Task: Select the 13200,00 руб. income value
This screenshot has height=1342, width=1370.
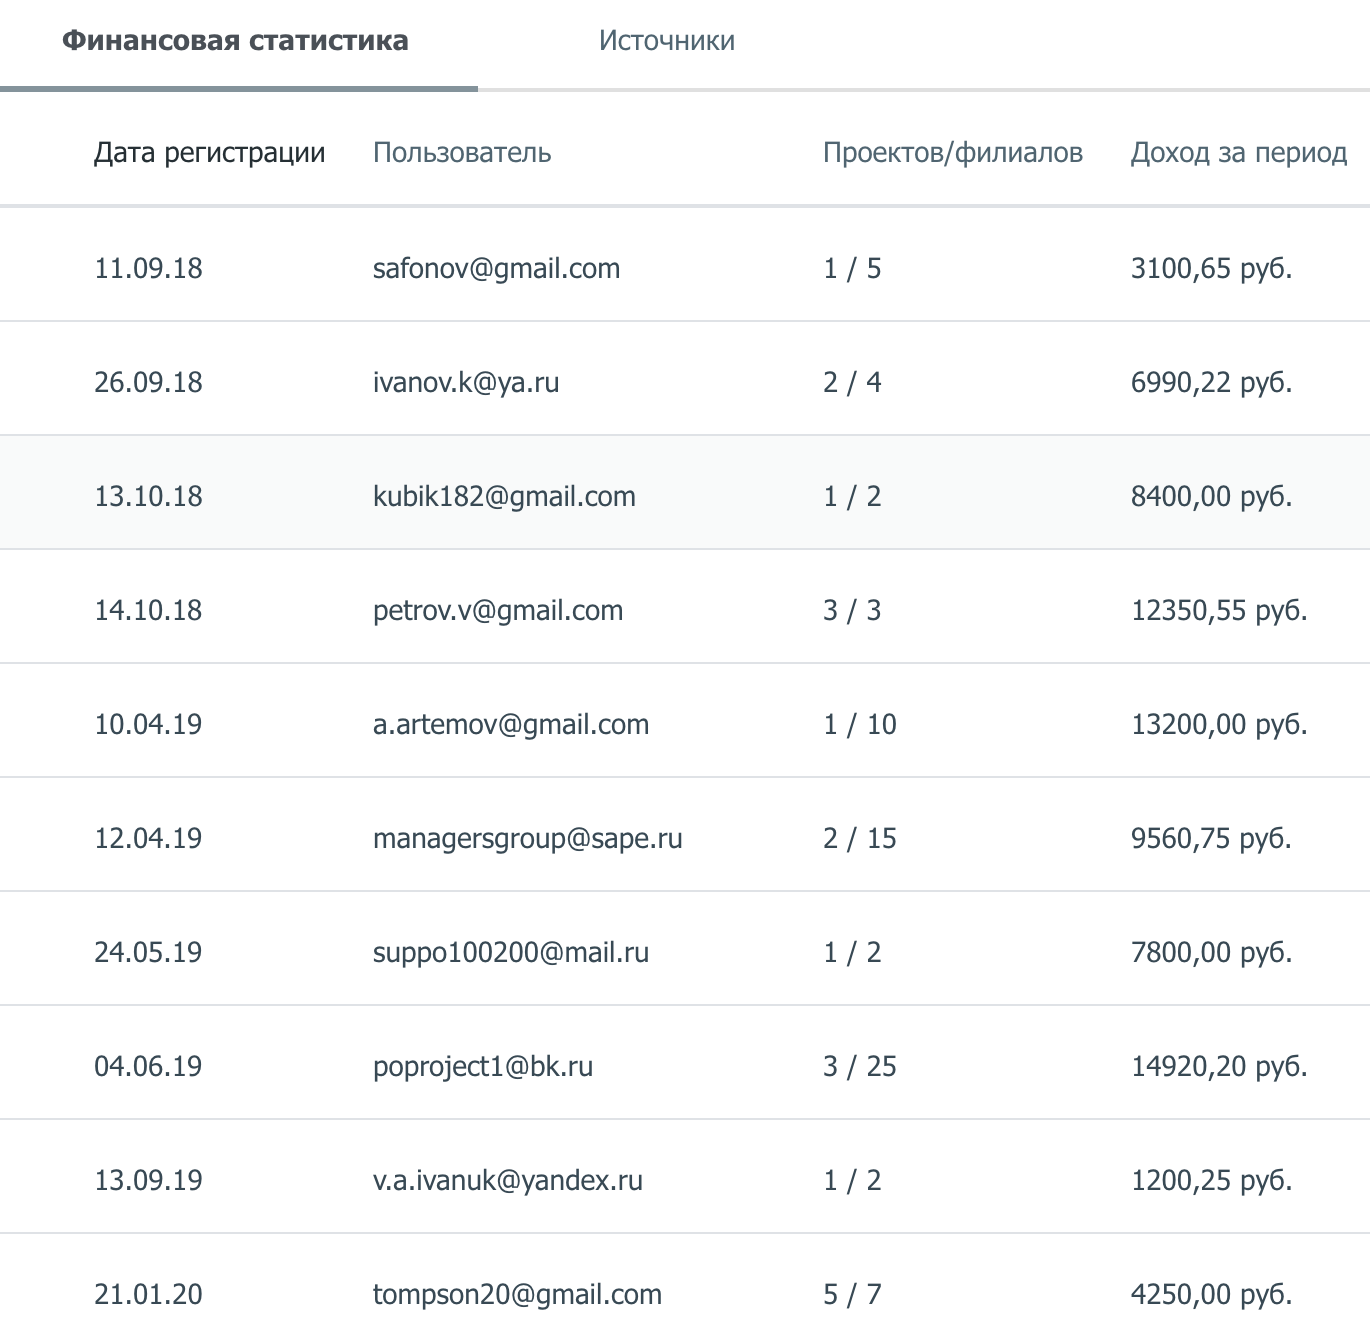Action: (1218, 725)
